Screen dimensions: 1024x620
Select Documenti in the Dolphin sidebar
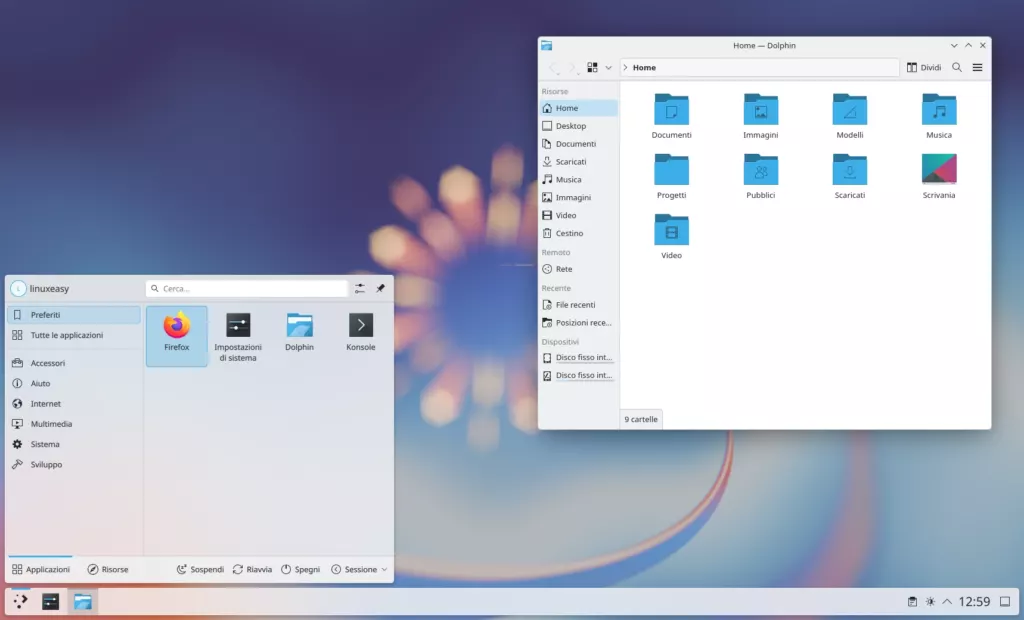pyautogui.click(x=579, y=143)
